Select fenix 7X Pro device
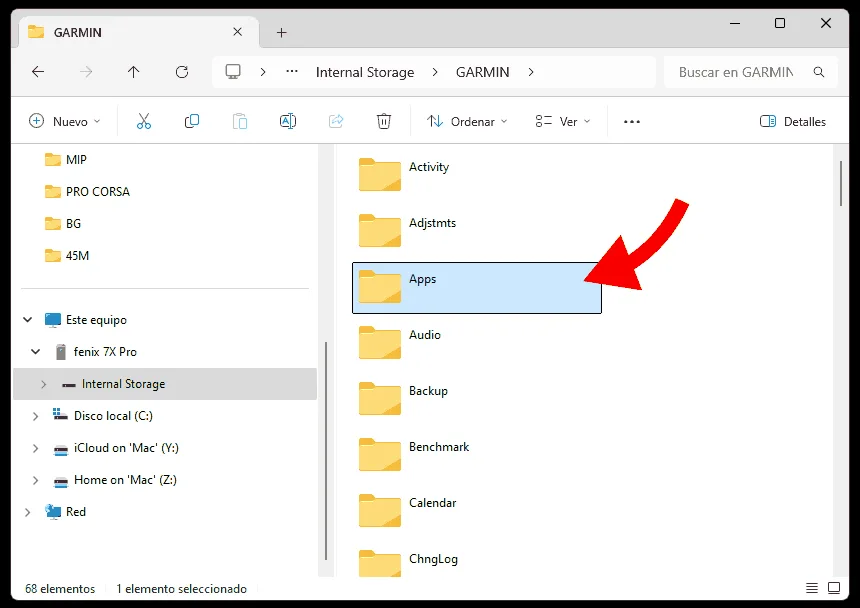The height and width of the screenshot is (608, 860). [95, 351]
